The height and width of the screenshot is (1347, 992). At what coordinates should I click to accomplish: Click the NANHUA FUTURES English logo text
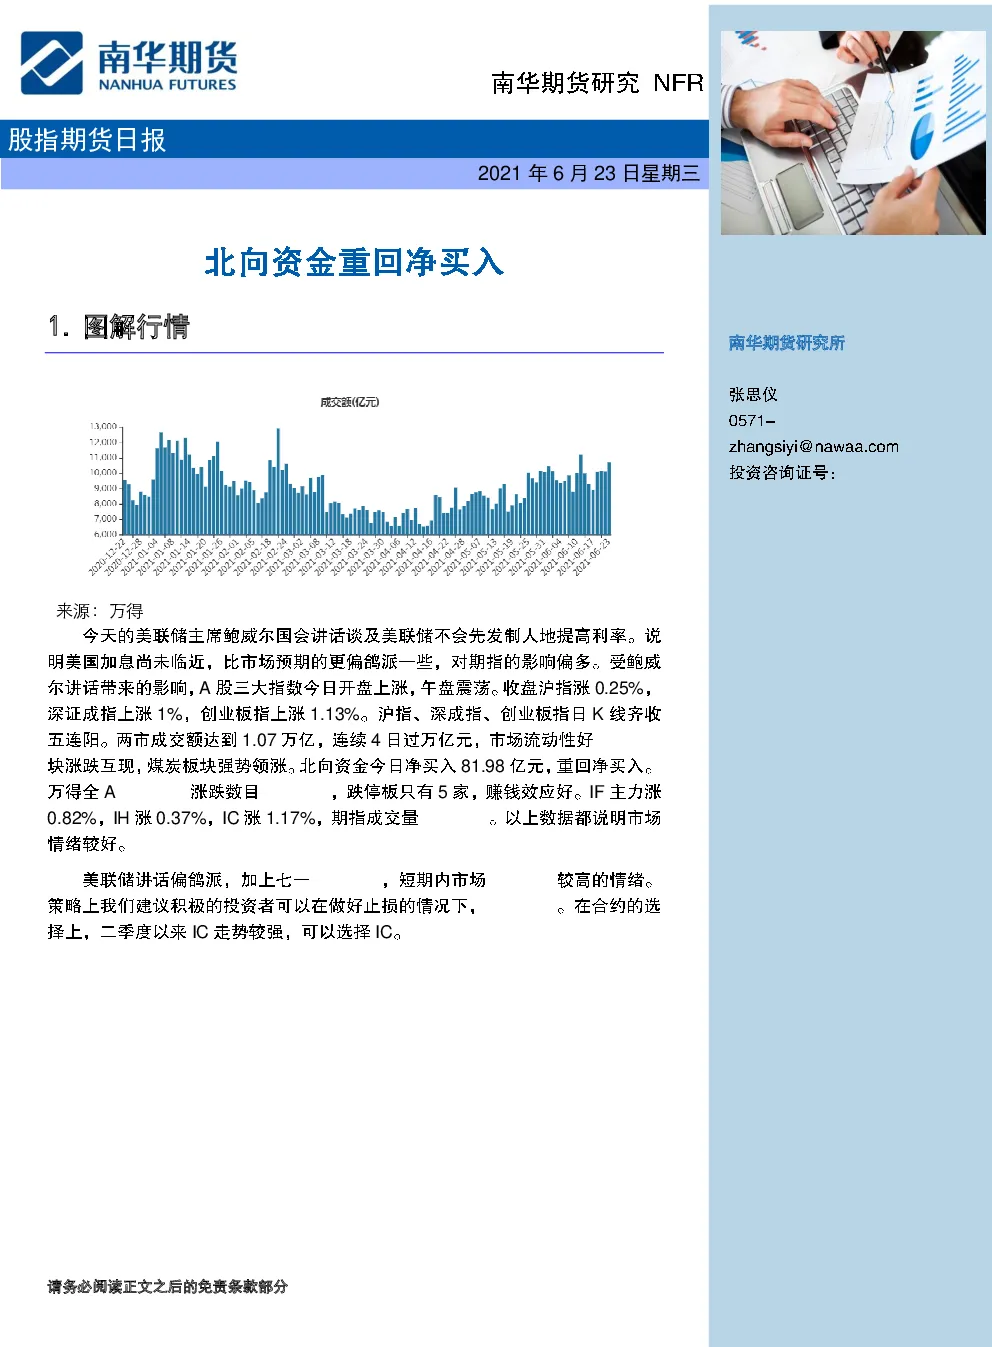167,85
